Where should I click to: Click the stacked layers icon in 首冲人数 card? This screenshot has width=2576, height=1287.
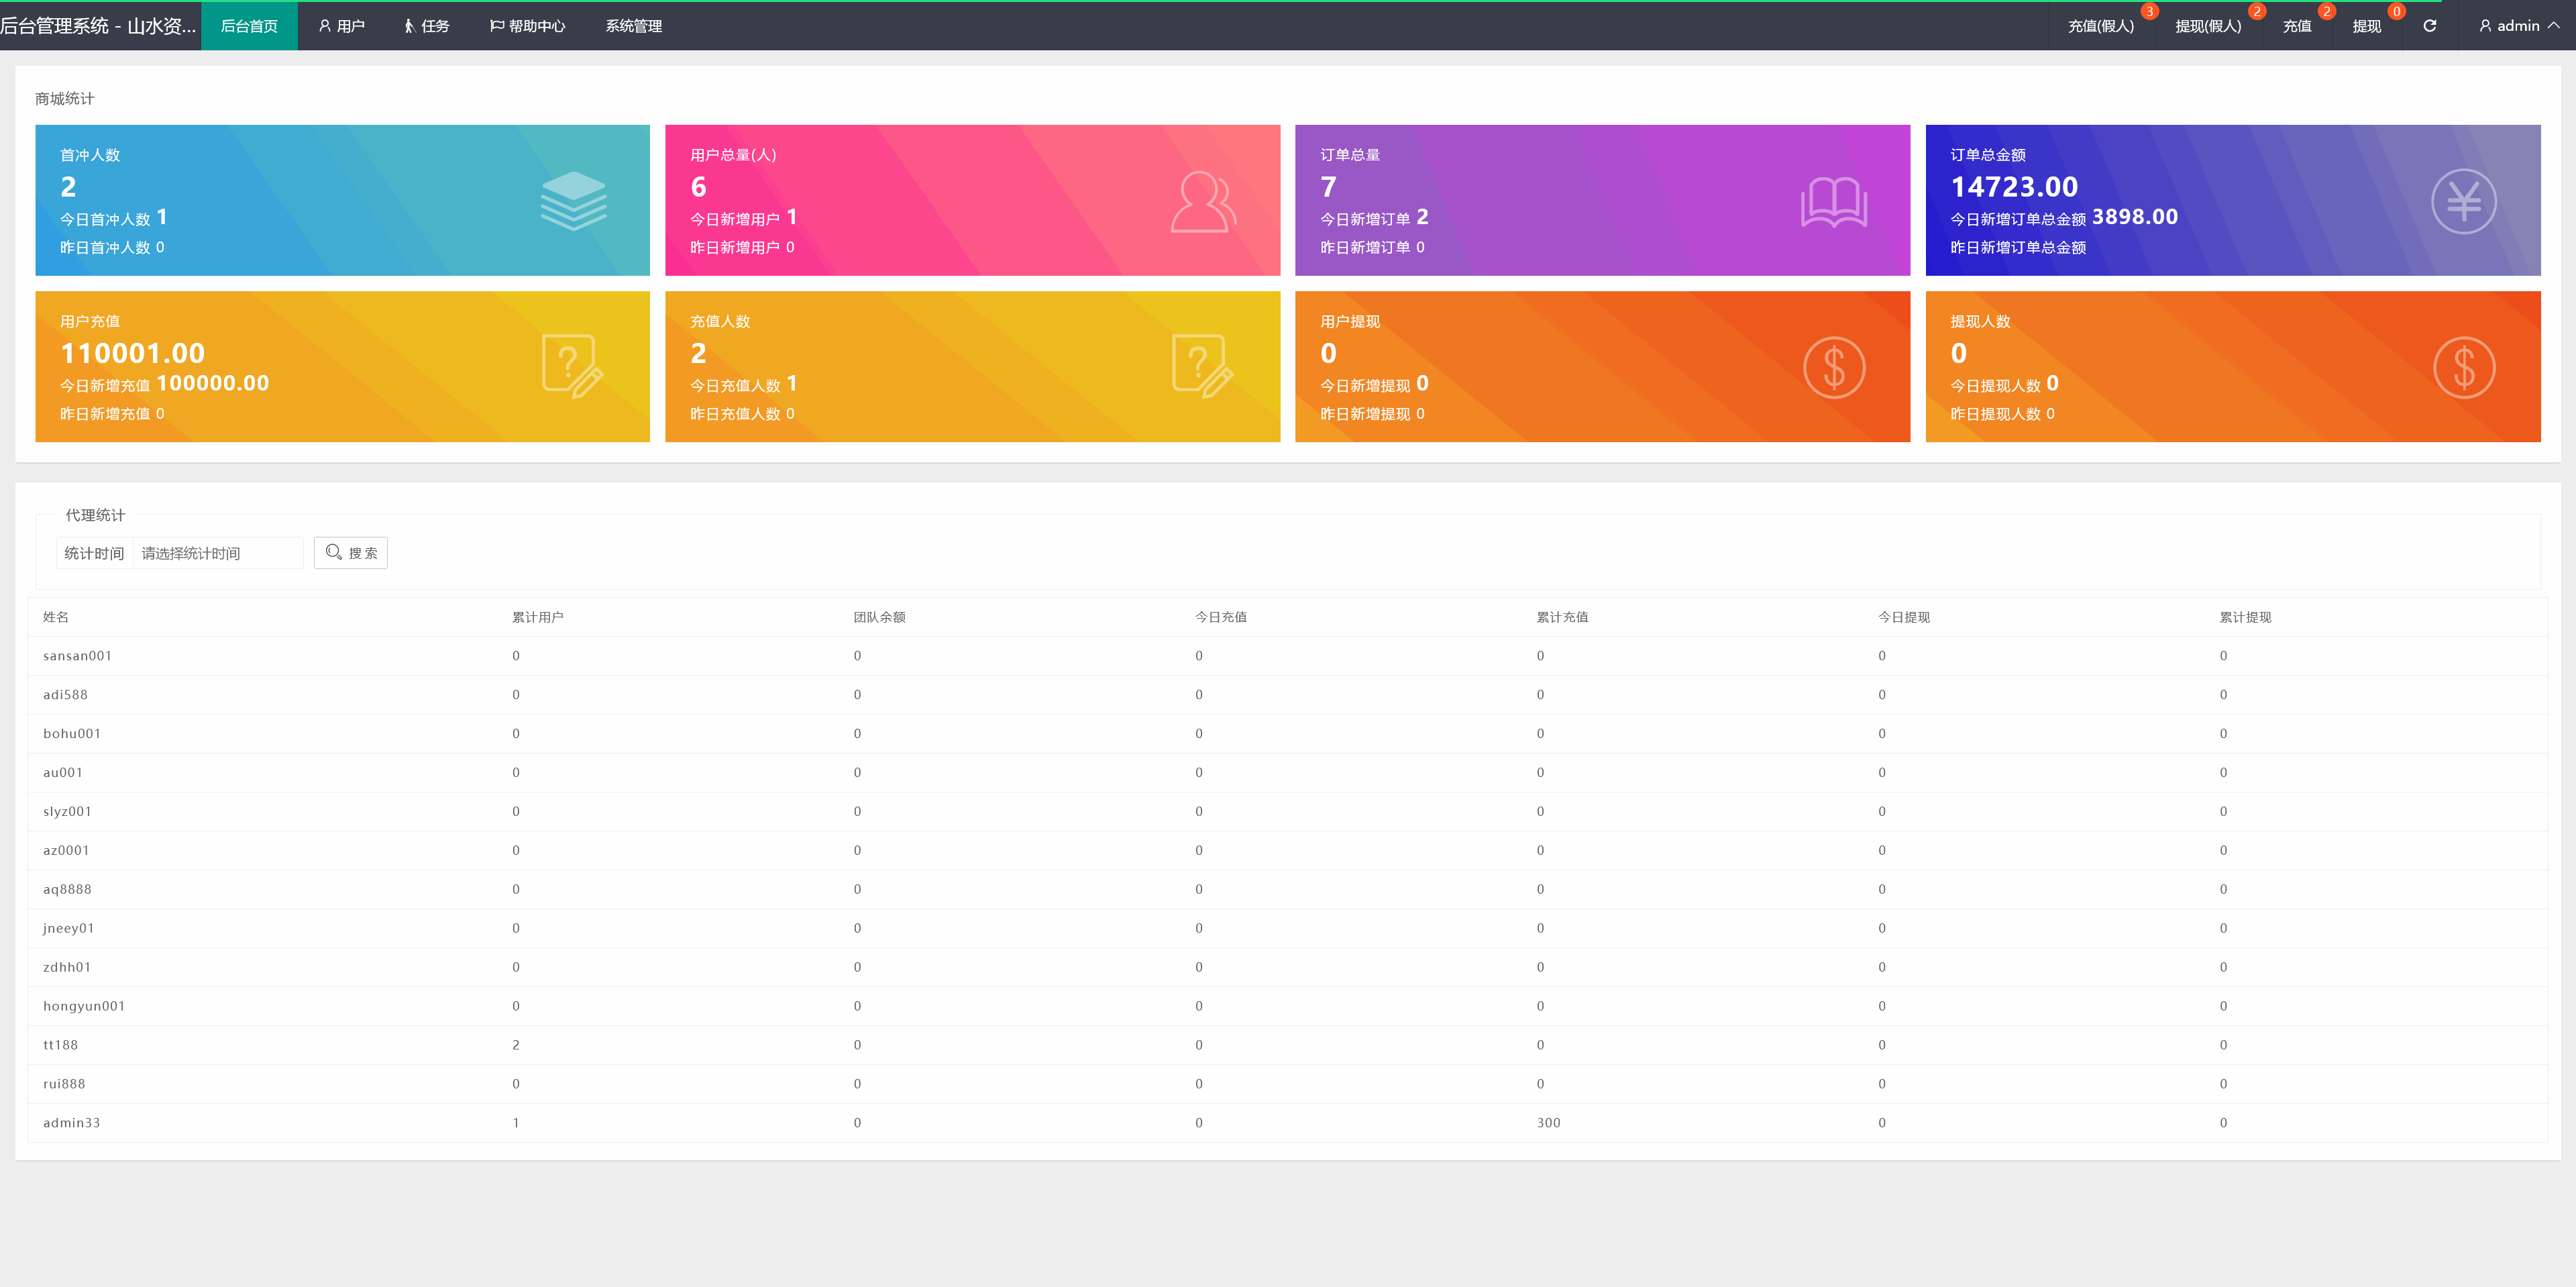click(573, 201)
